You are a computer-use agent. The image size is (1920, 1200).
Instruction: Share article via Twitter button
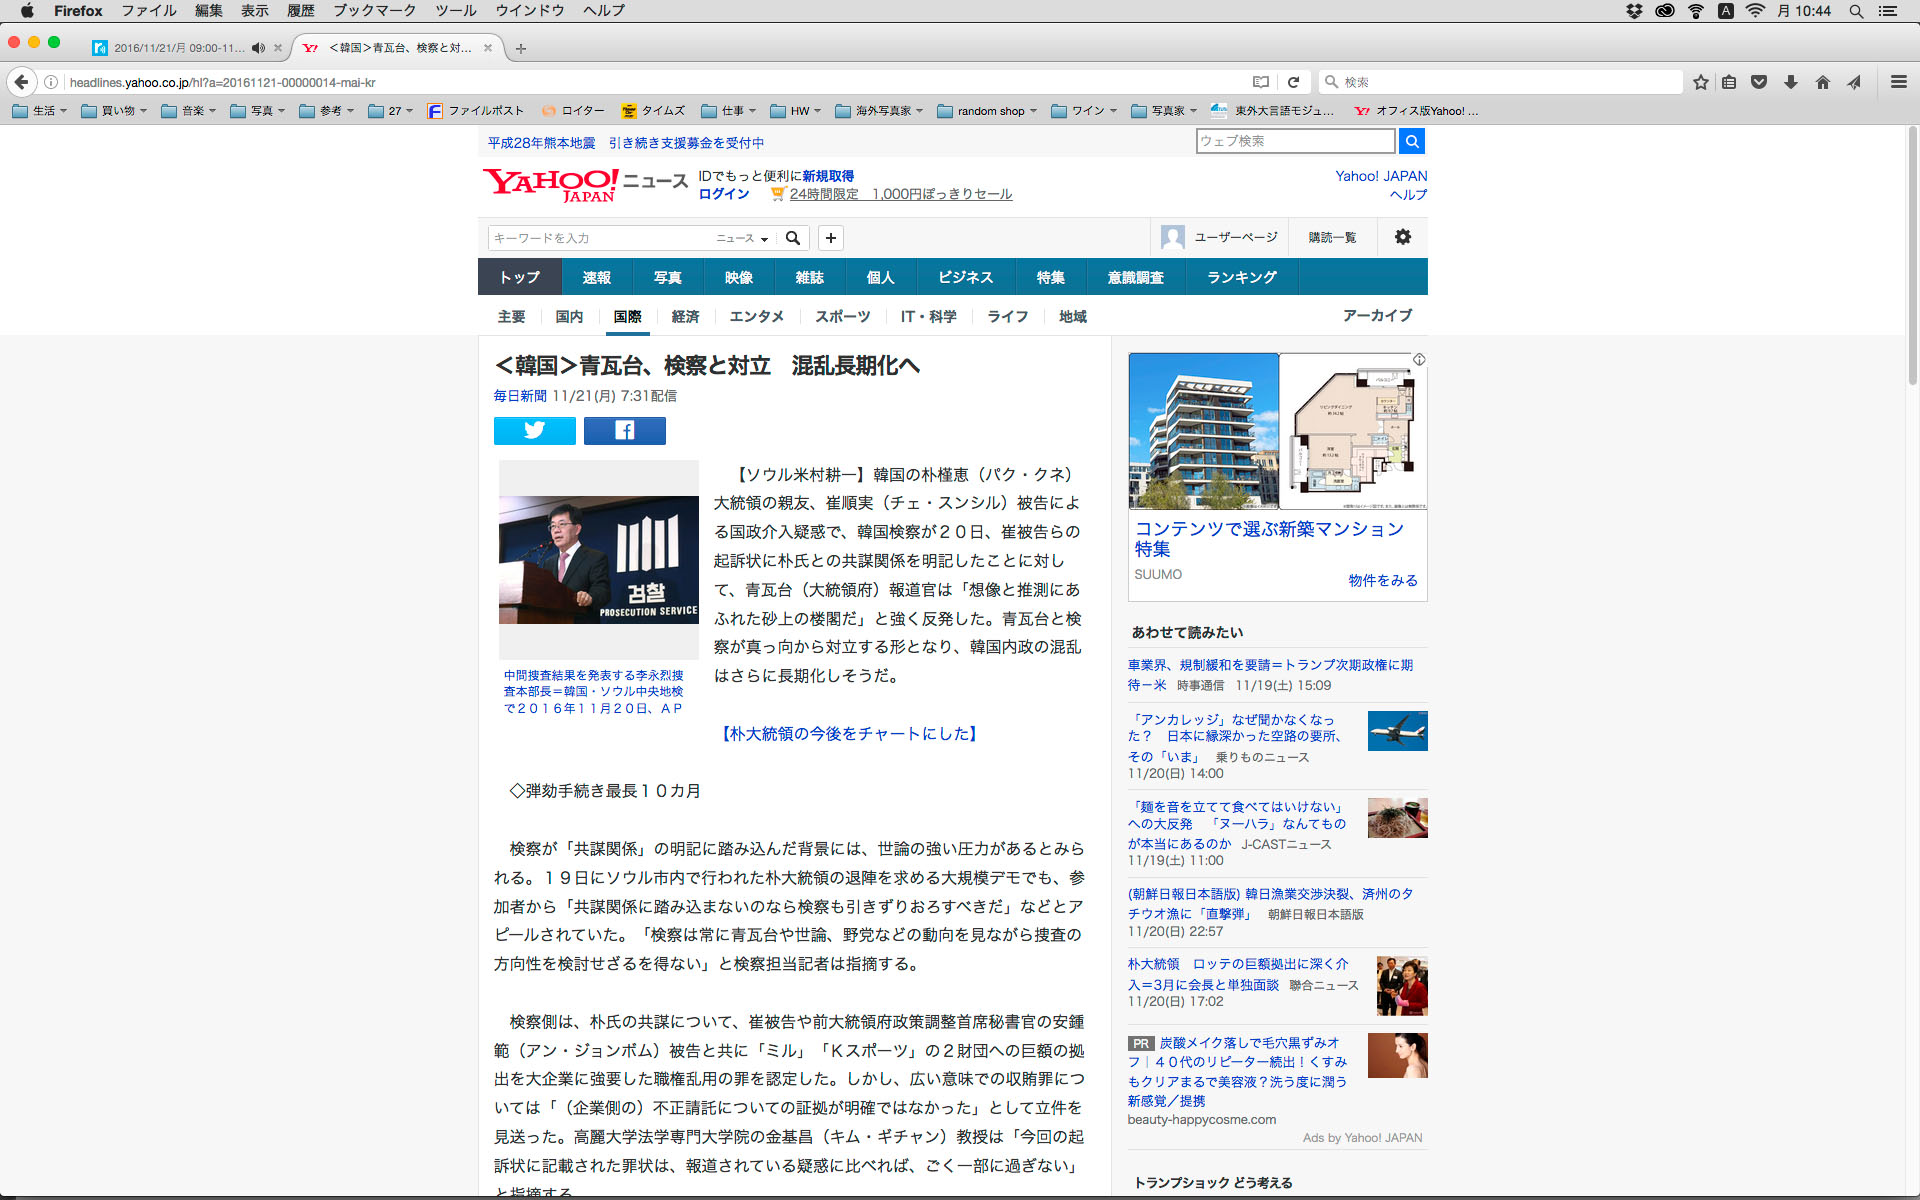[x=534, y=431]
